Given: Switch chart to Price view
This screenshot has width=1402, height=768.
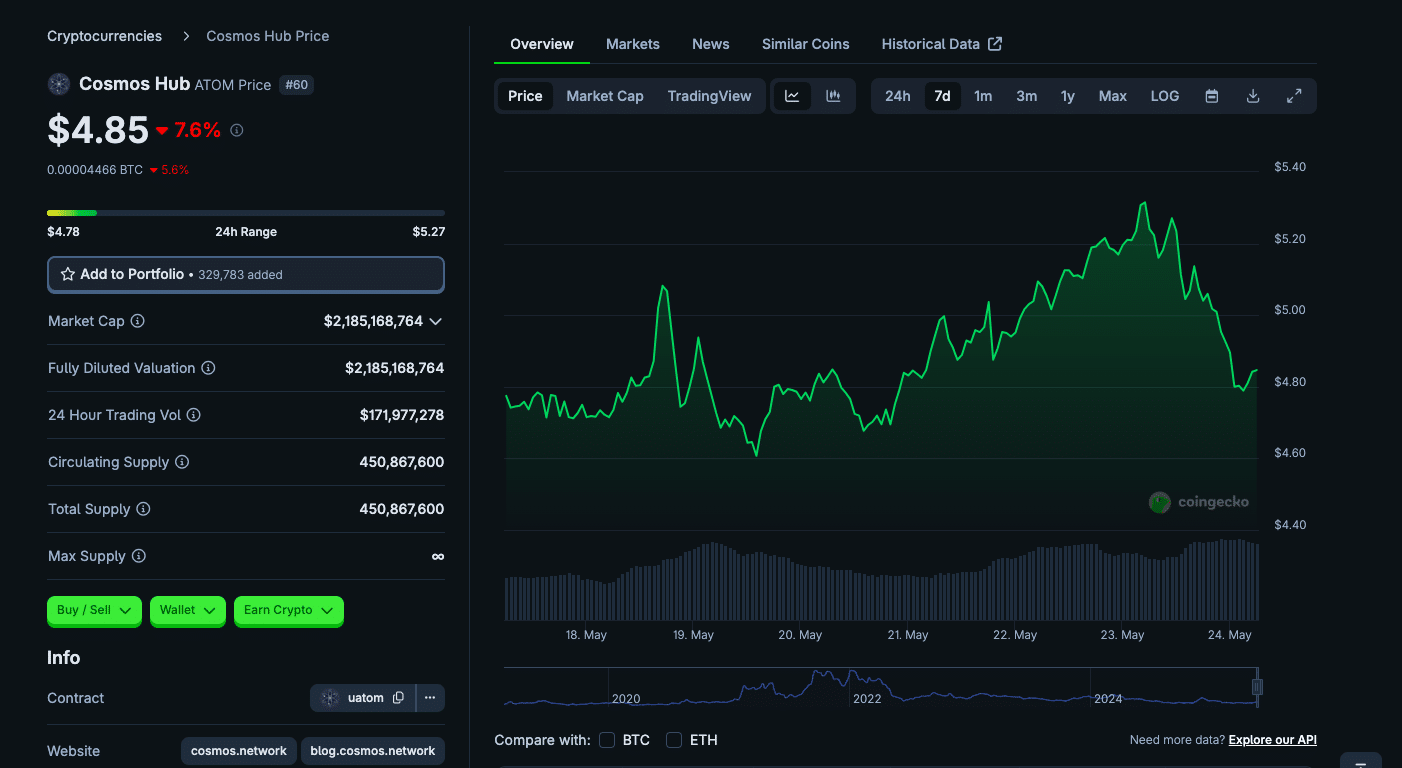Looking at the screenshot, I should click(x=525, y=96).
